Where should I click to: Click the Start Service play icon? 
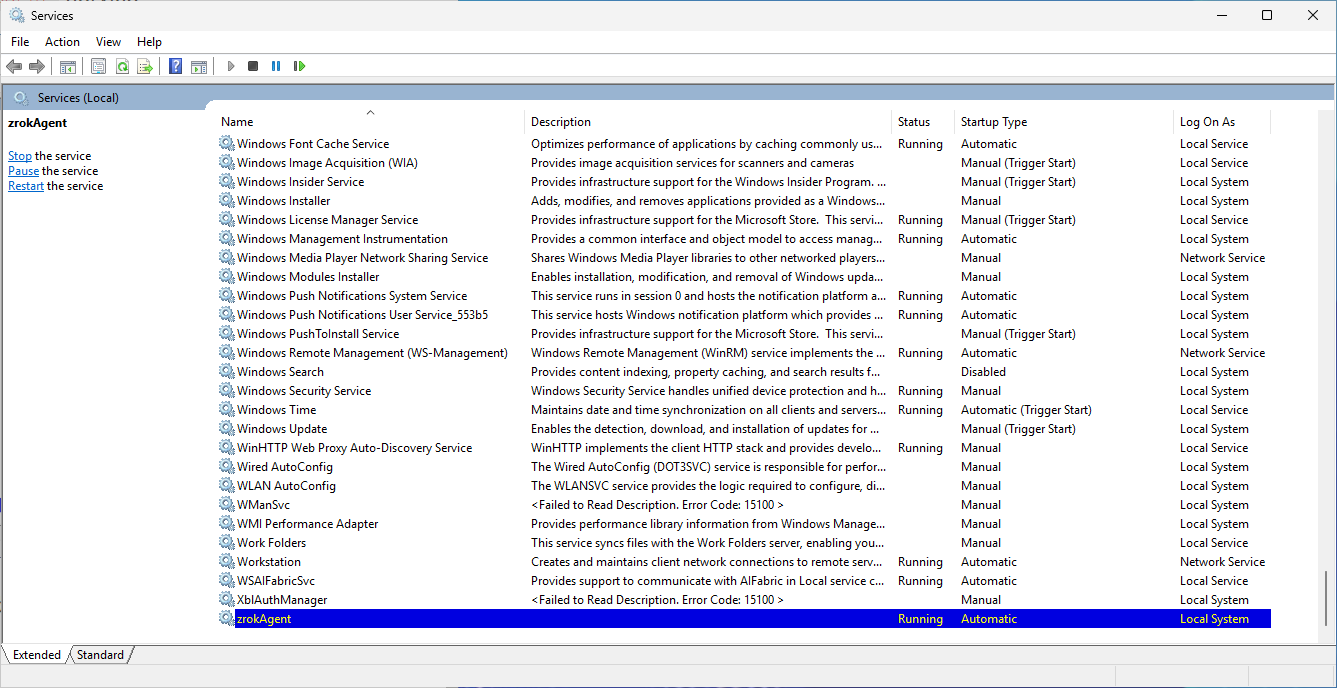(x=231, y=66)
